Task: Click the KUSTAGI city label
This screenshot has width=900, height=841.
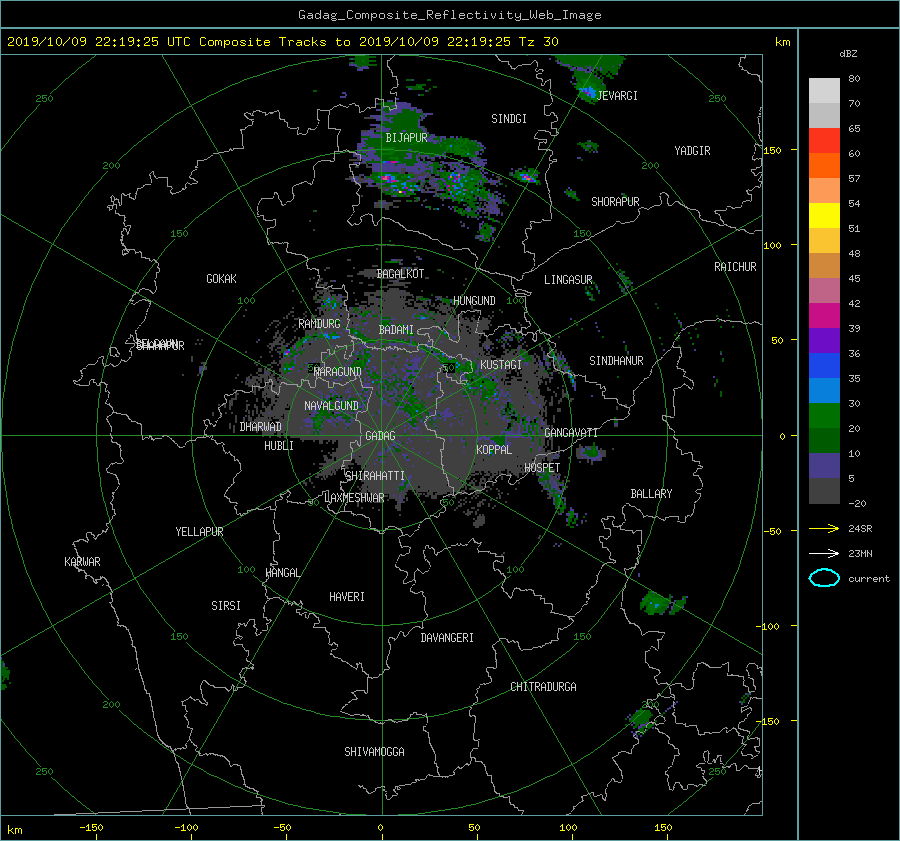Action: [501, 365]
